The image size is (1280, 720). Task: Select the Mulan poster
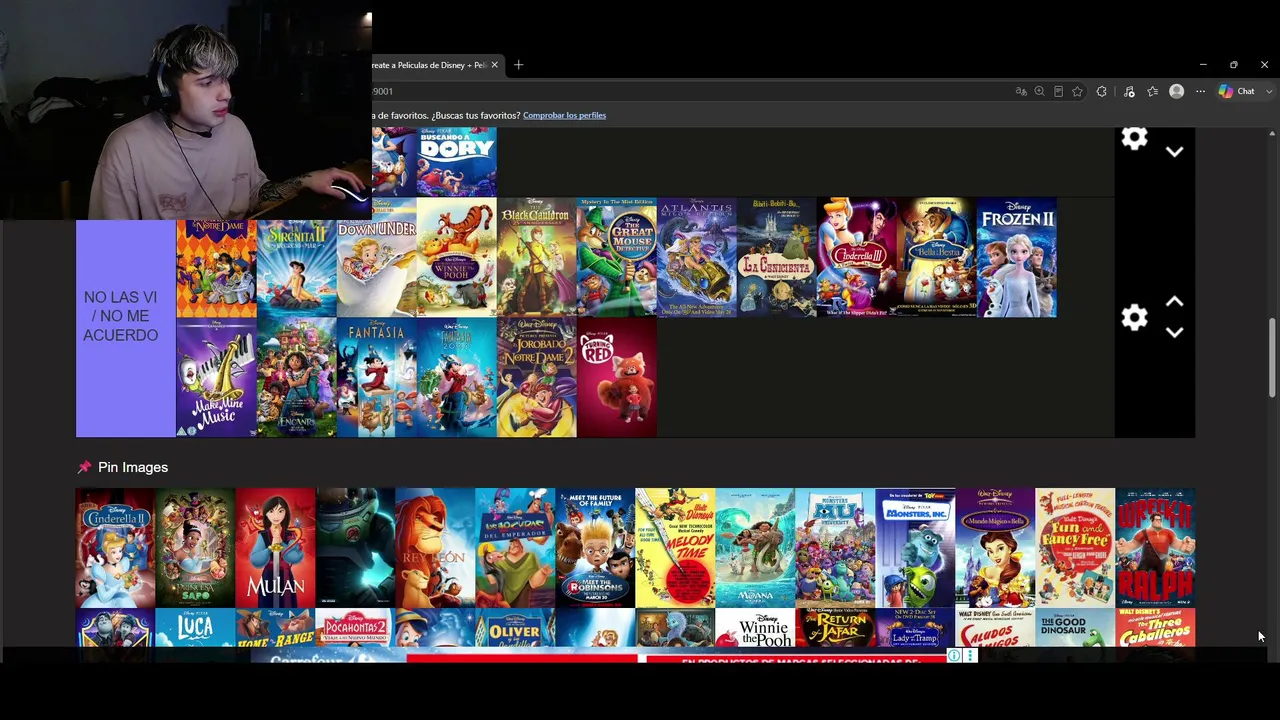(x=275, y=548)
